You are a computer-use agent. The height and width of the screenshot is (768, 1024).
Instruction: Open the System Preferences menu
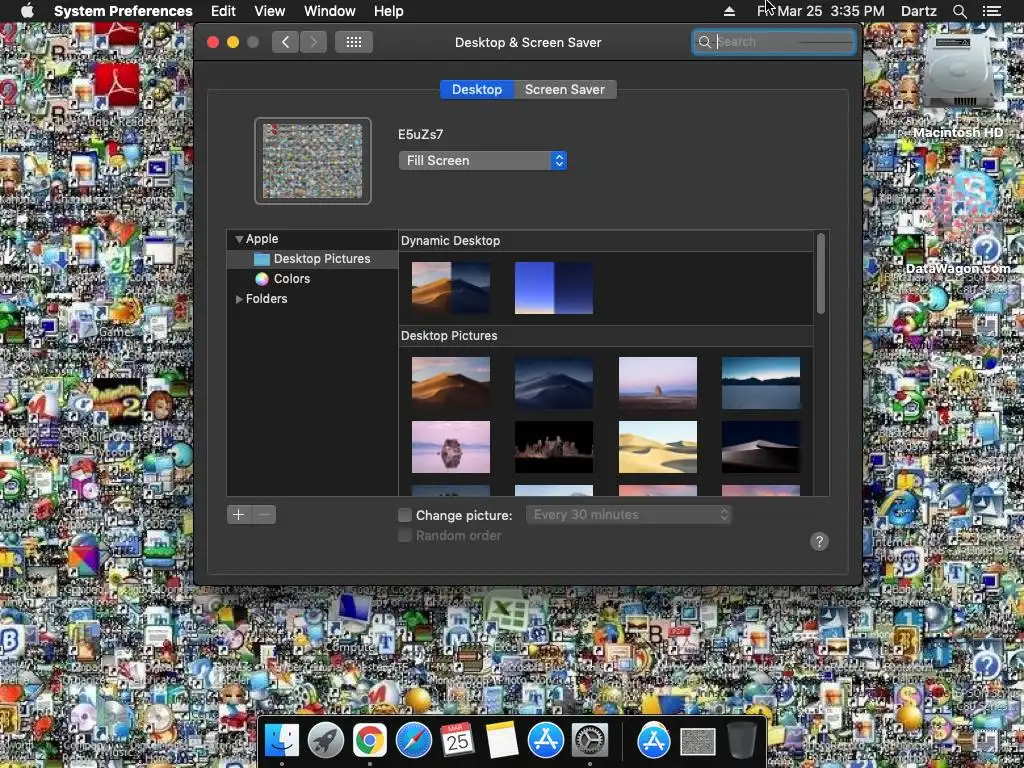pyautogui.click(x=123, y=11)
